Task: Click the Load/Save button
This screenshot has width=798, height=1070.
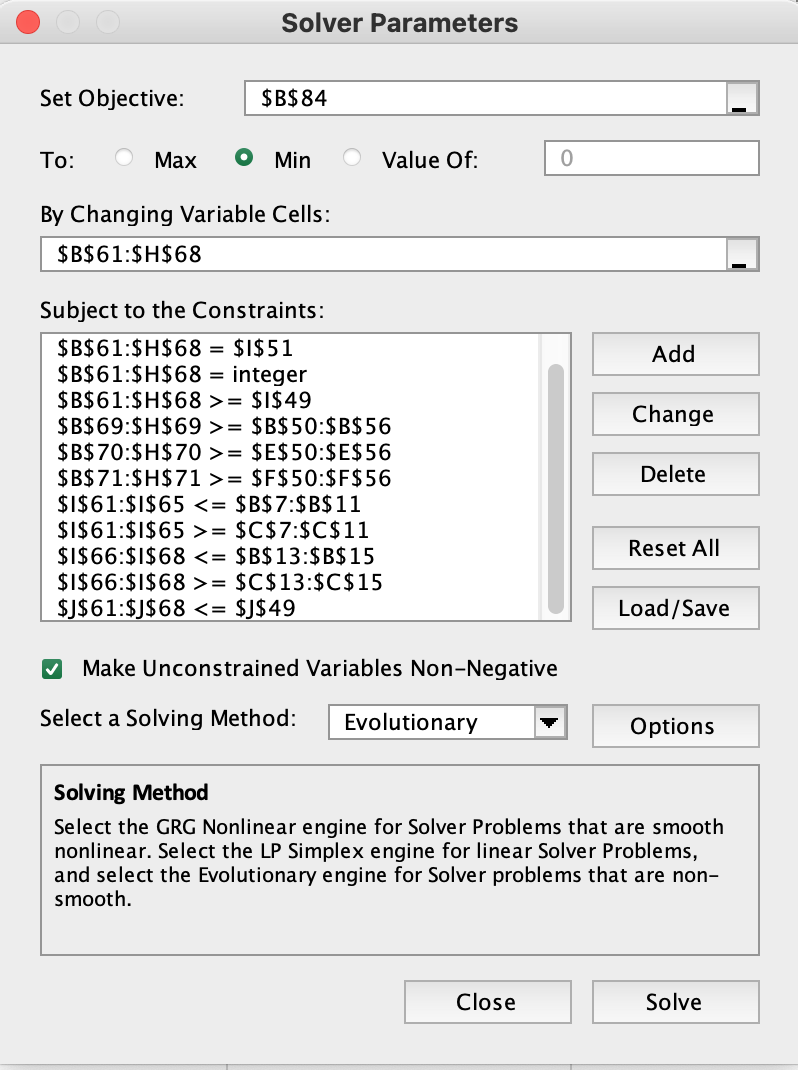Action: click(675, 608)
